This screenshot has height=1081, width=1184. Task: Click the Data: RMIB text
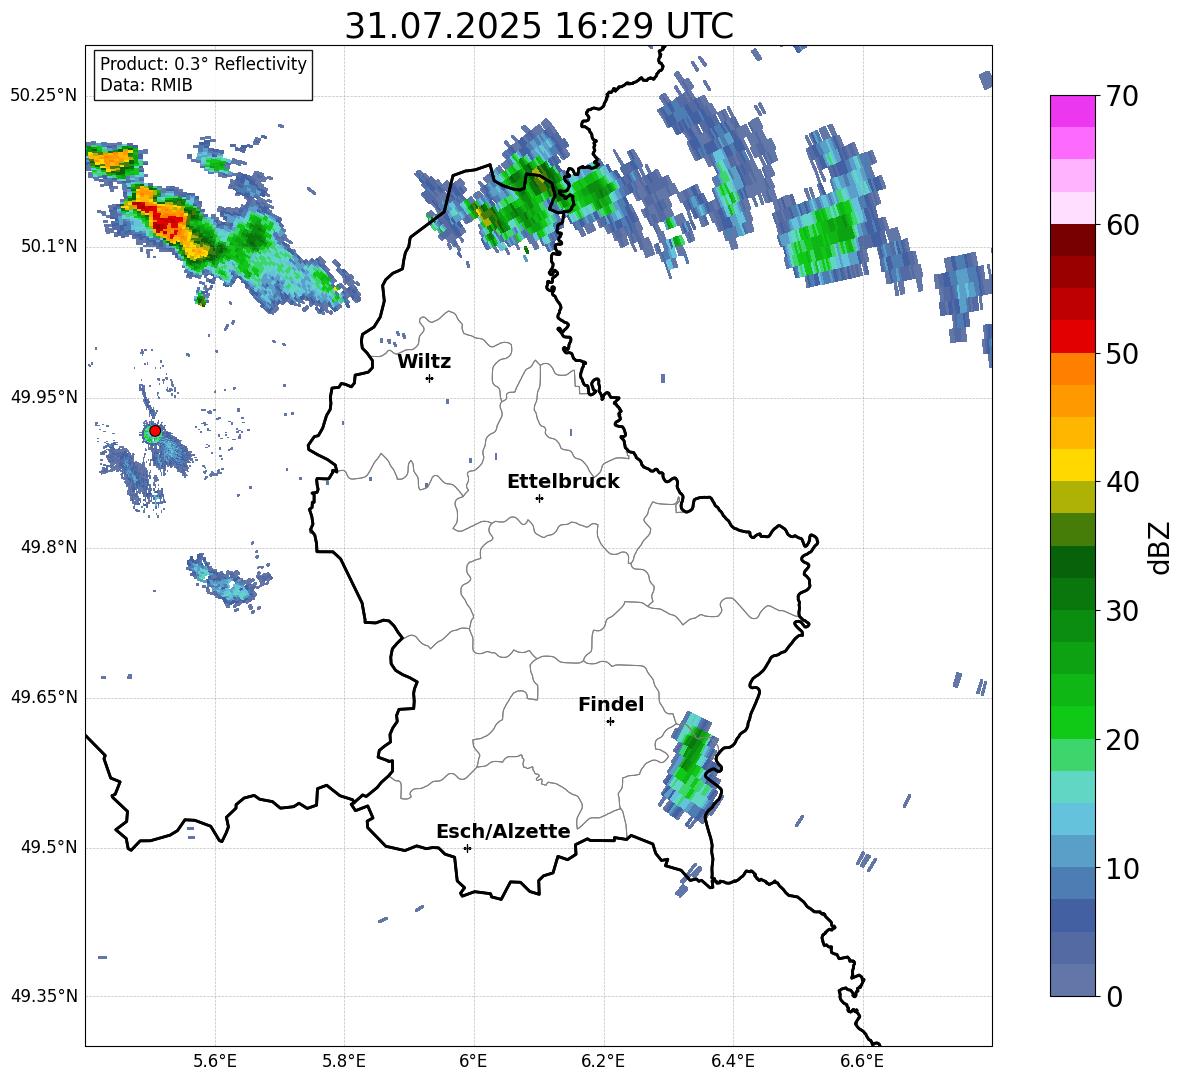(x=146, y=85)
